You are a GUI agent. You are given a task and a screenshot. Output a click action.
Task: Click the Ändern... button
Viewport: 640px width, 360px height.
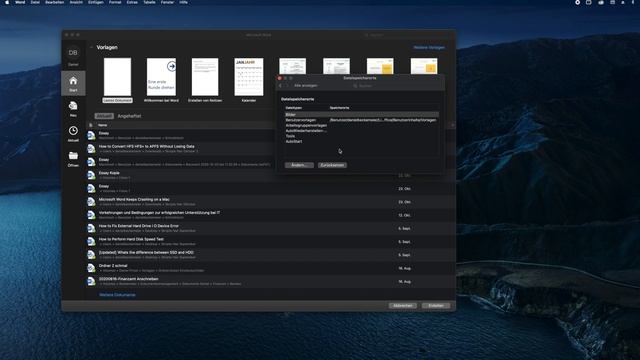[x=299, y=165]
